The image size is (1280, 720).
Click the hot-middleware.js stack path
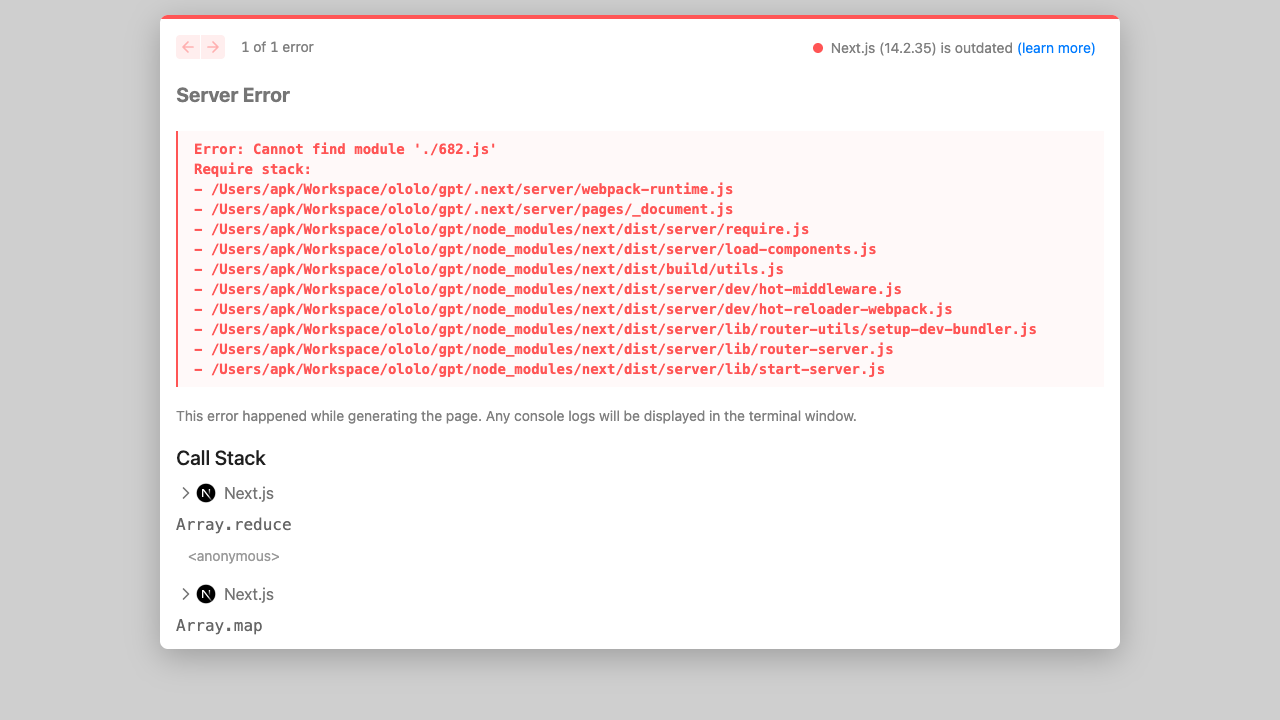548,289
